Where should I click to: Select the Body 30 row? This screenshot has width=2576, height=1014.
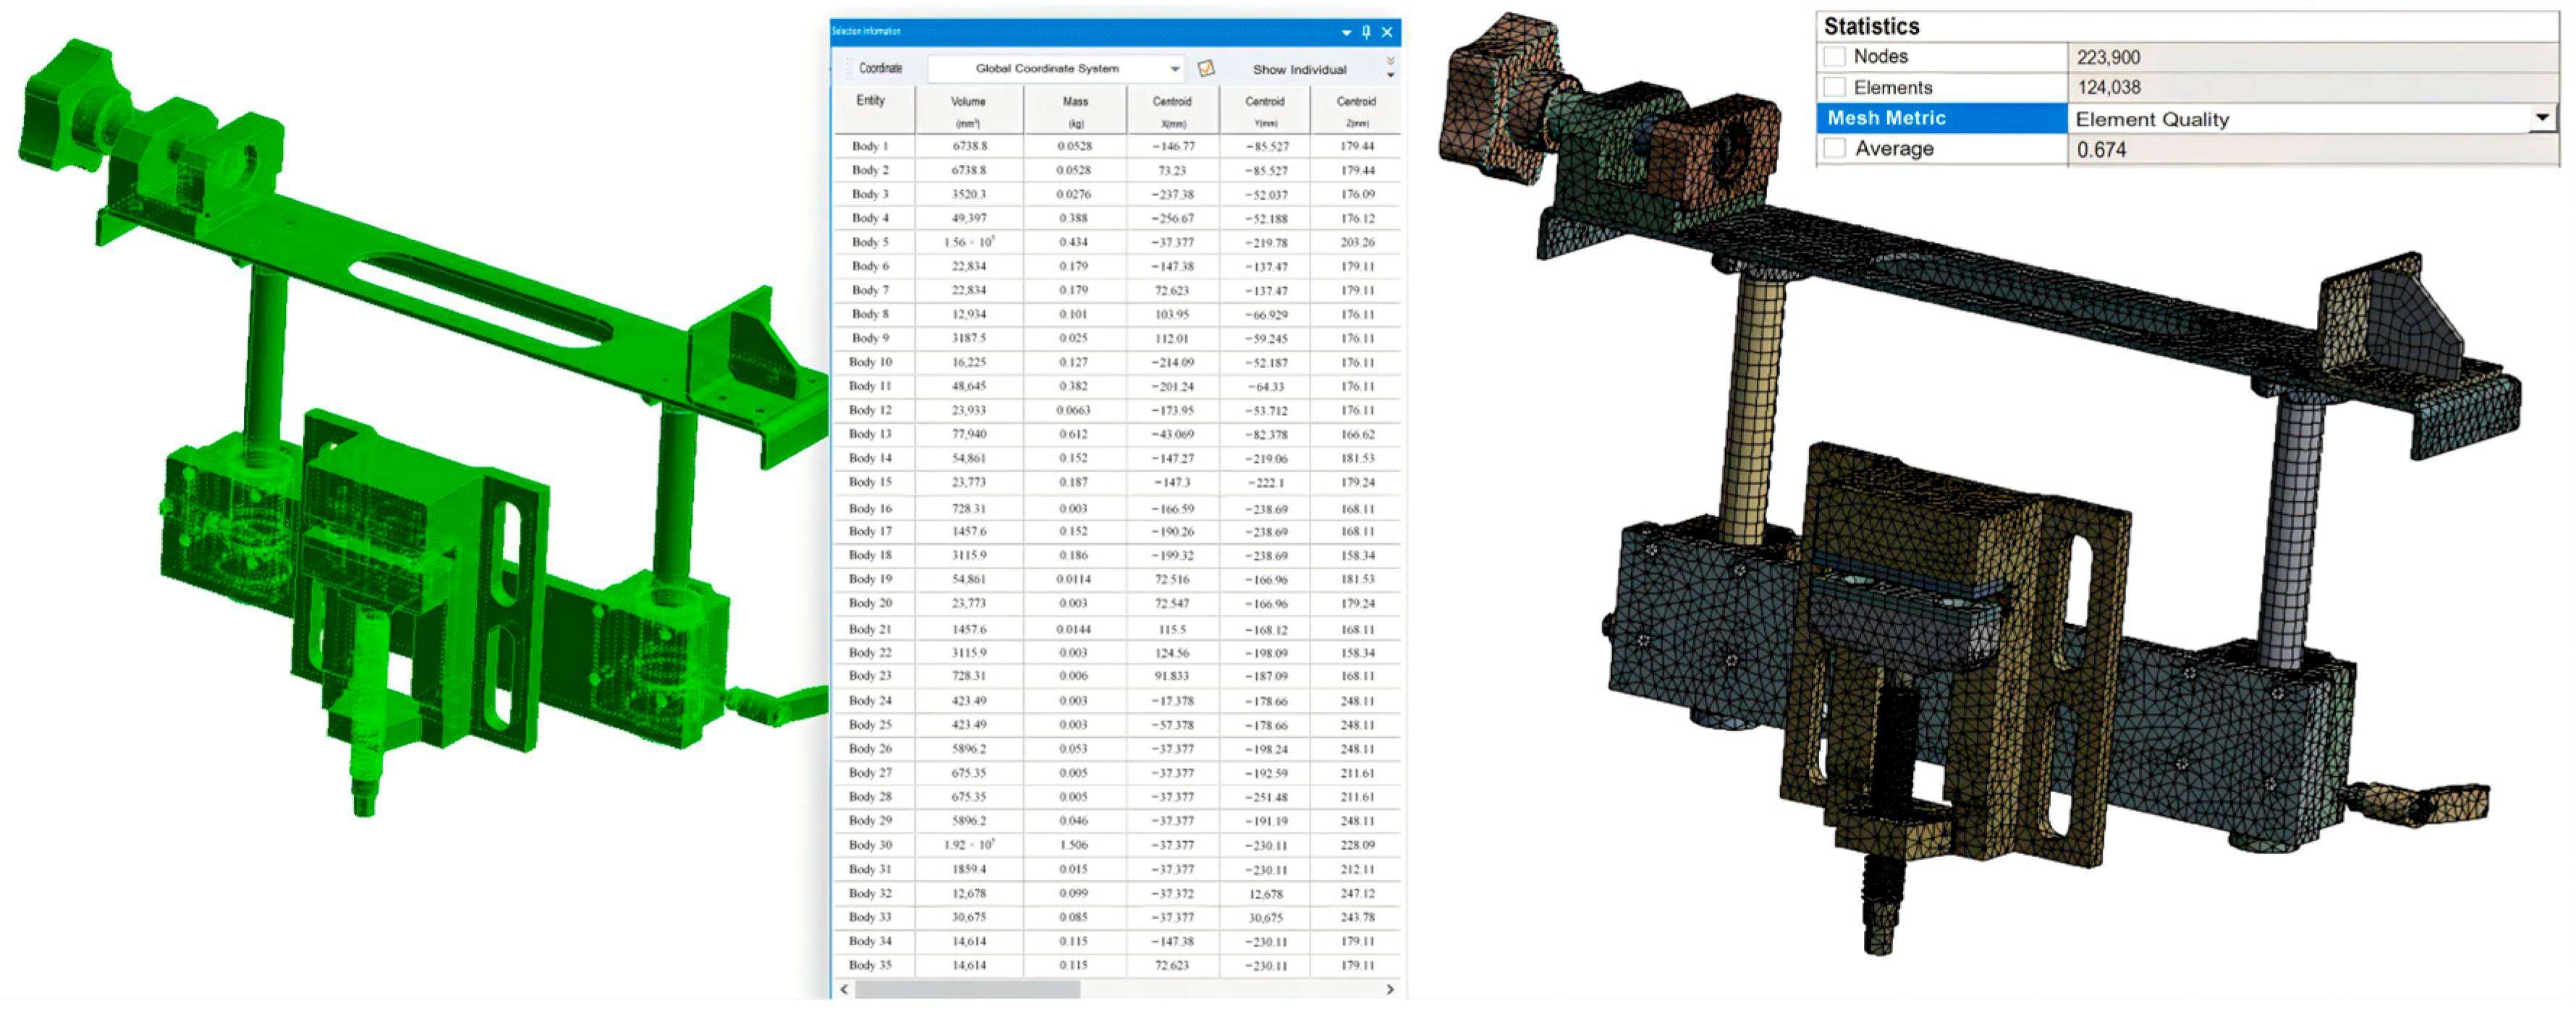(x=870, y=845)
